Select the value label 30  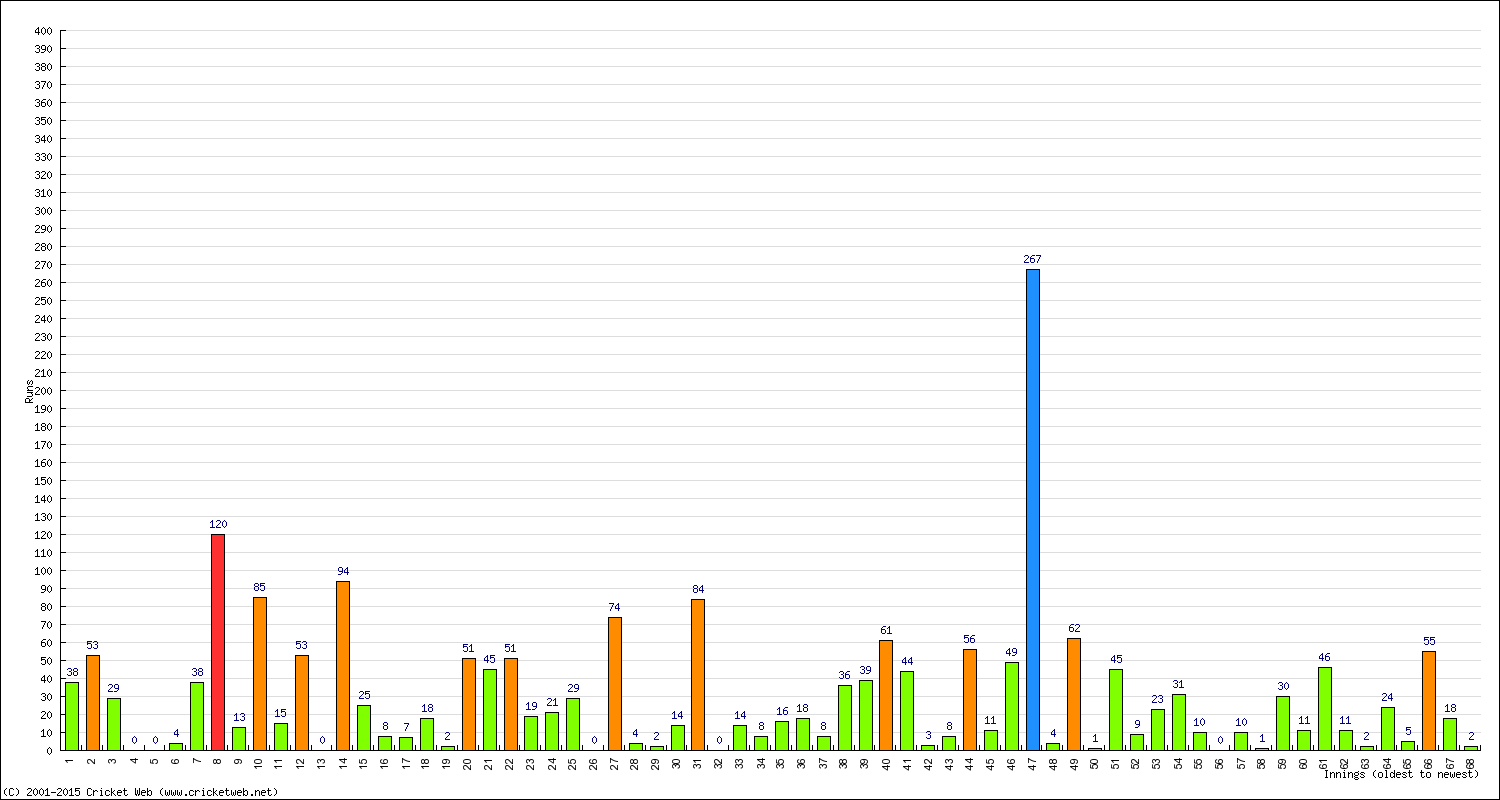(x=1283, y=686)
